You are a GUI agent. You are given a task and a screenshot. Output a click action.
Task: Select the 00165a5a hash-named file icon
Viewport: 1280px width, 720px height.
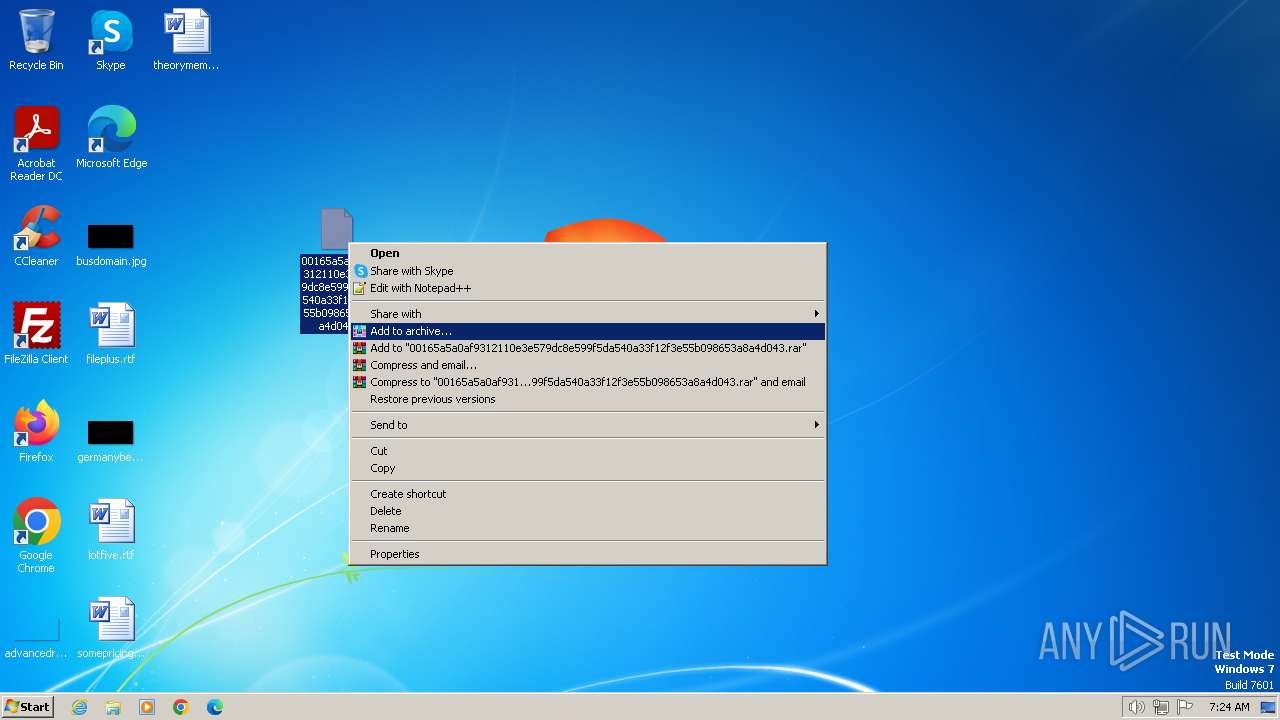click(x=336, y=230)
